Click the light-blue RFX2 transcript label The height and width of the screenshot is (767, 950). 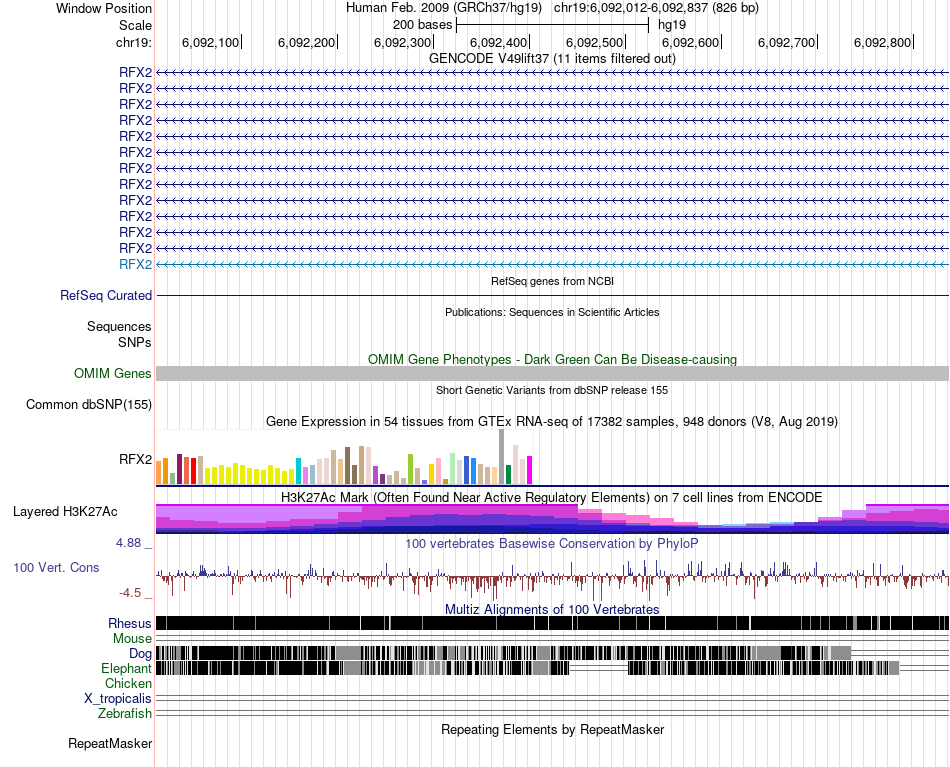135,264
